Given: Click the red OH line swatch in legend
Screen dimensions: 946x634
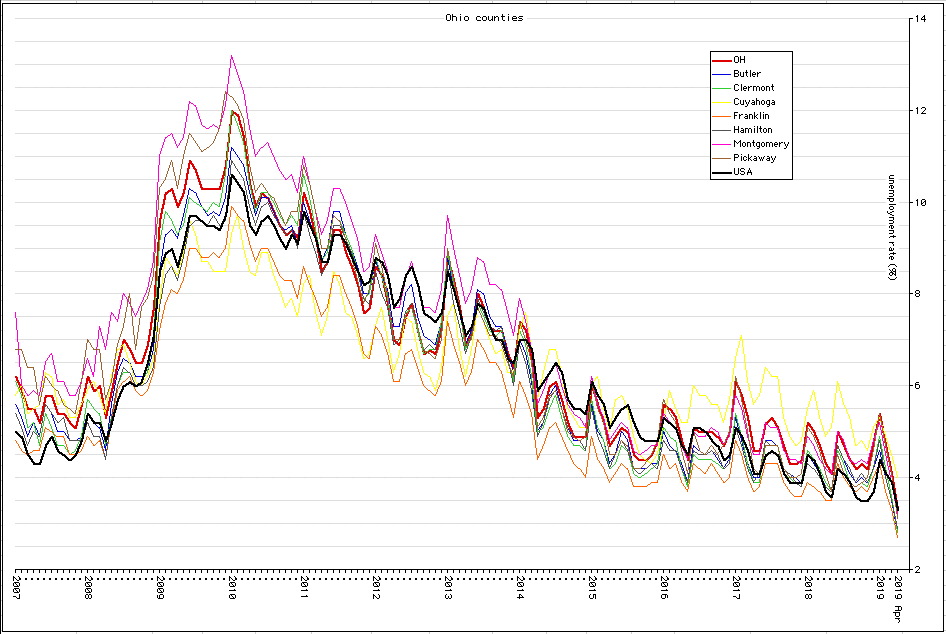Looking at the screenshot, I should point(722,60).
